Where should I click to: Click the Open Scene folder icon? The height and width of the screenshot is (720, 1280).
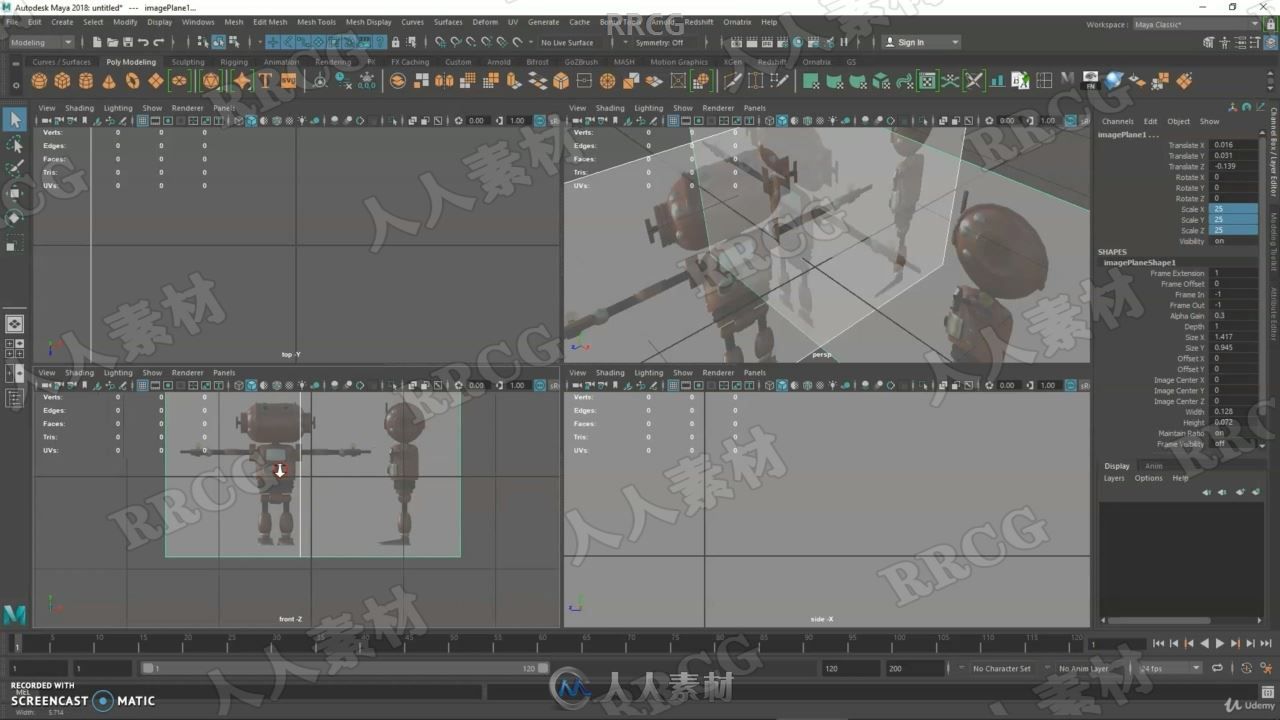point(112,42)
